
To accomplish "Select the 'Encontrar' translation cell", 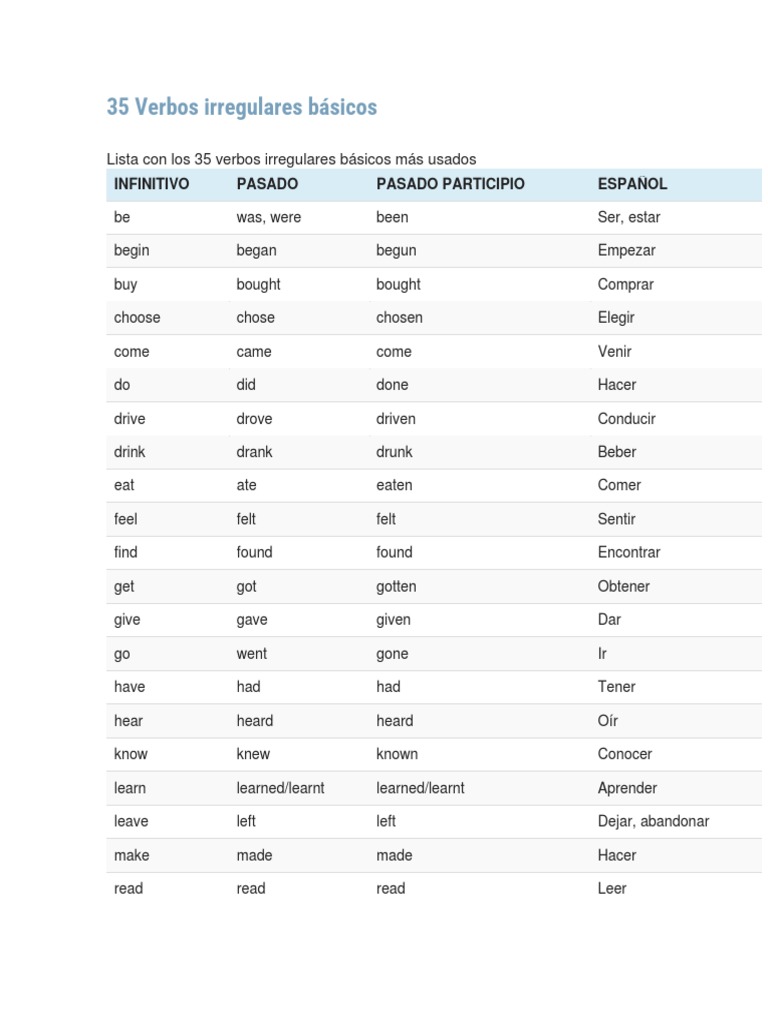I will pyautogui.click(x=629, y=552).
